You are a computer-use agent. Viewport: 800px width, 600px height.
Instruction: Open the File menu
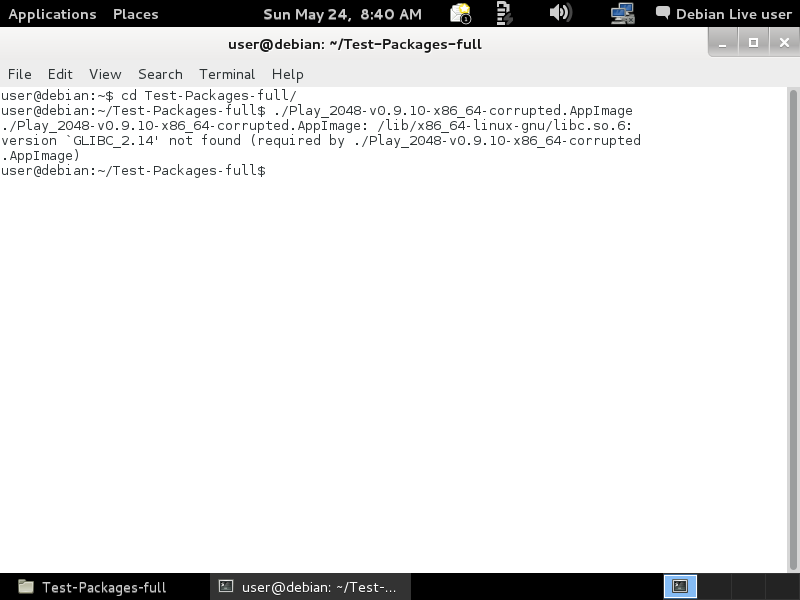[x=19, y=74]
